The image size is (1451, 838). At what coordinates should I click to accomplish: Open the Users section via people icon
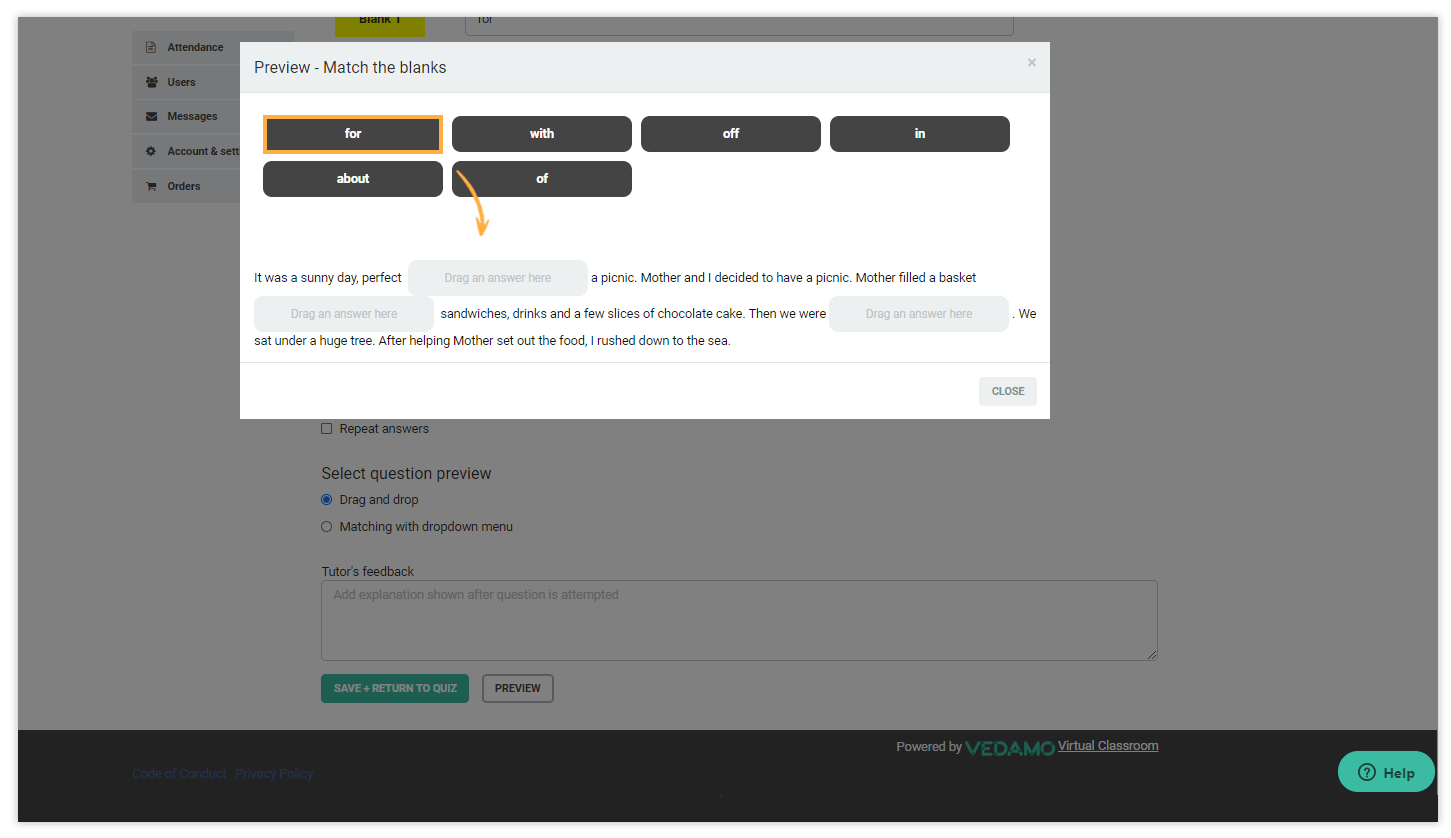pos(152,81)
